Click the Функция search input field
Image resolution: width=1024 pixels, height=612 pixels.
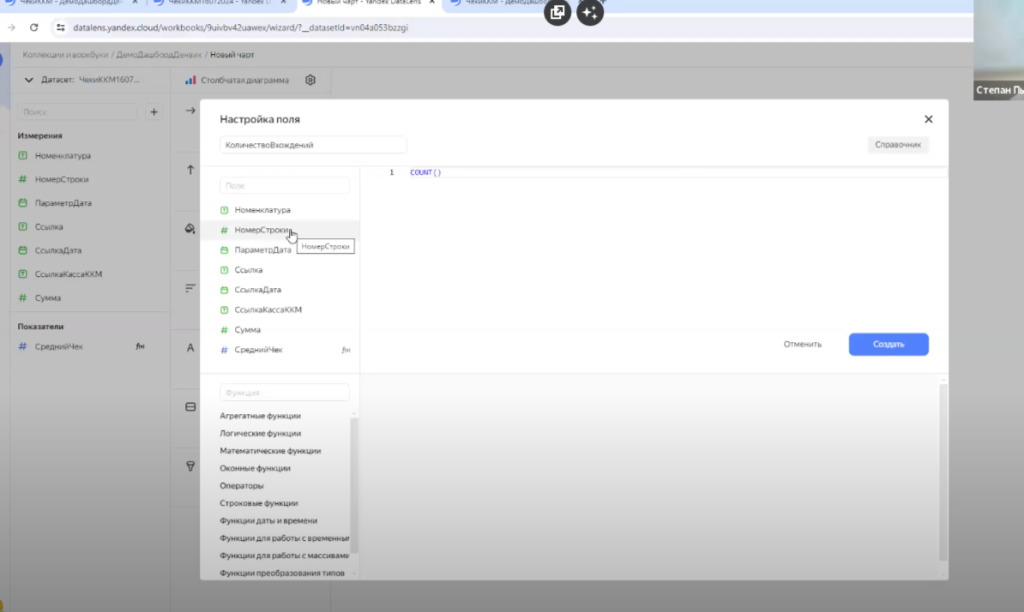(x=285, y=393)
